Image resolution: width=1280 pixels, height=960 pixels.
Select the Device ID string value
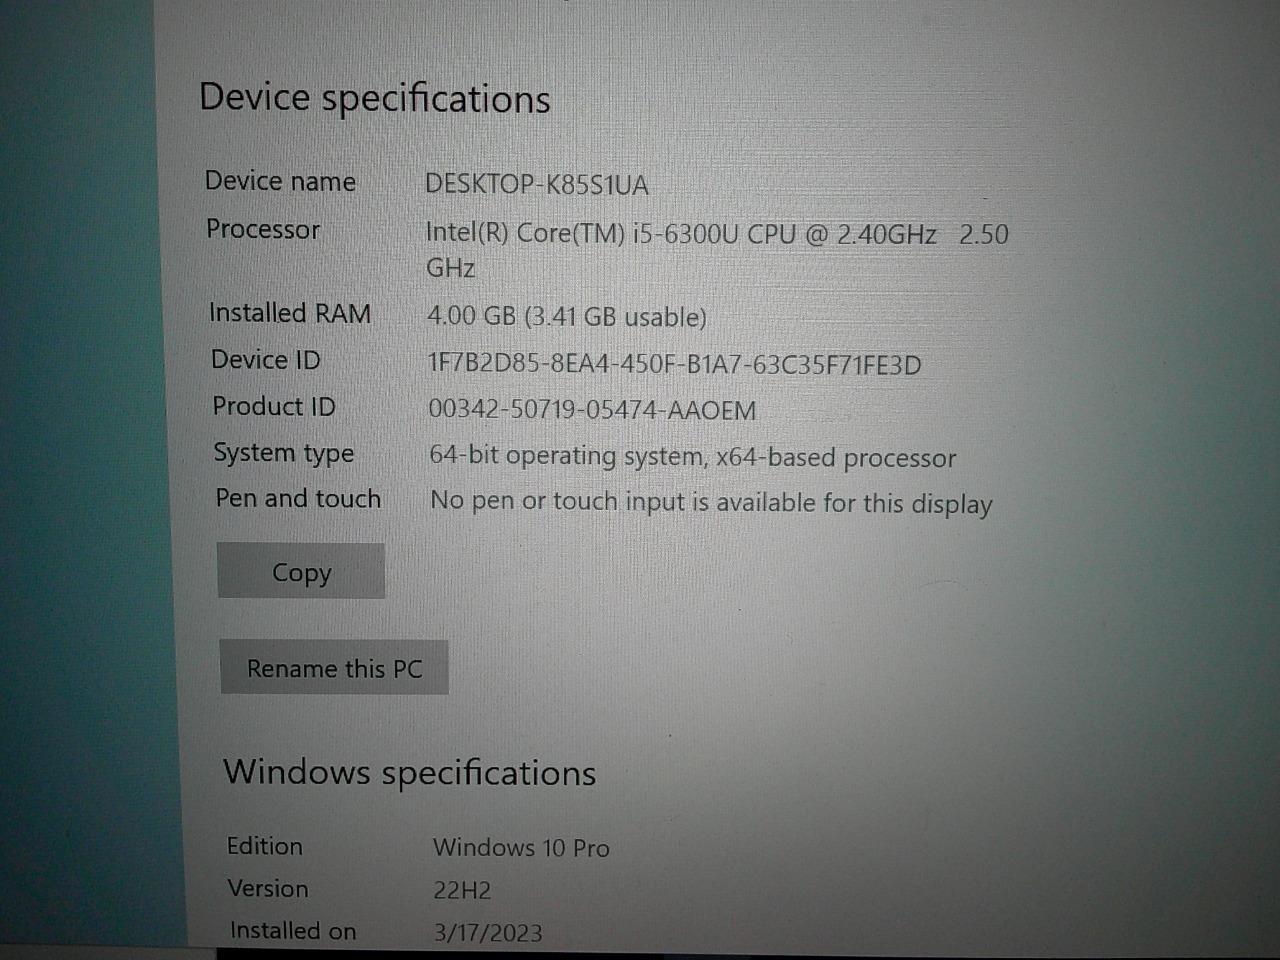click(x=675, y=364)
